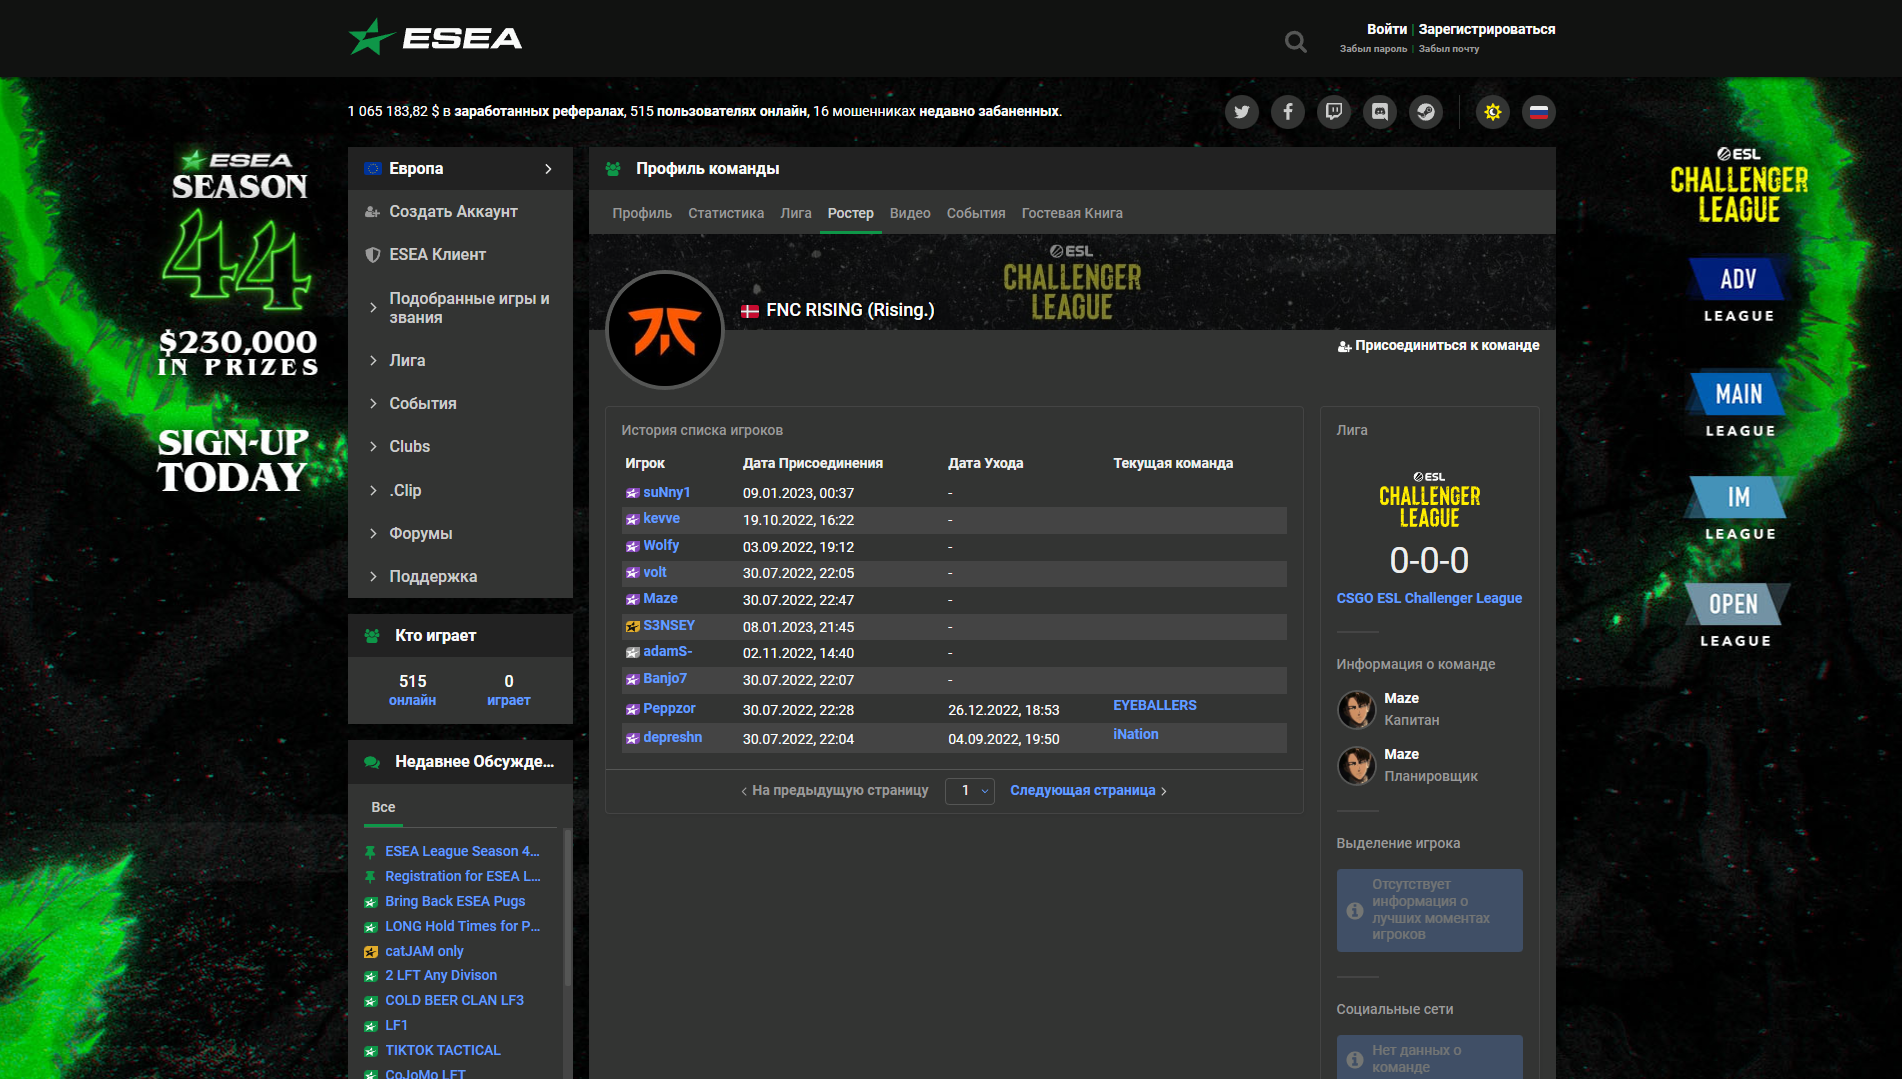Click the rank icon beside adamS-

(x=632, y=653)
